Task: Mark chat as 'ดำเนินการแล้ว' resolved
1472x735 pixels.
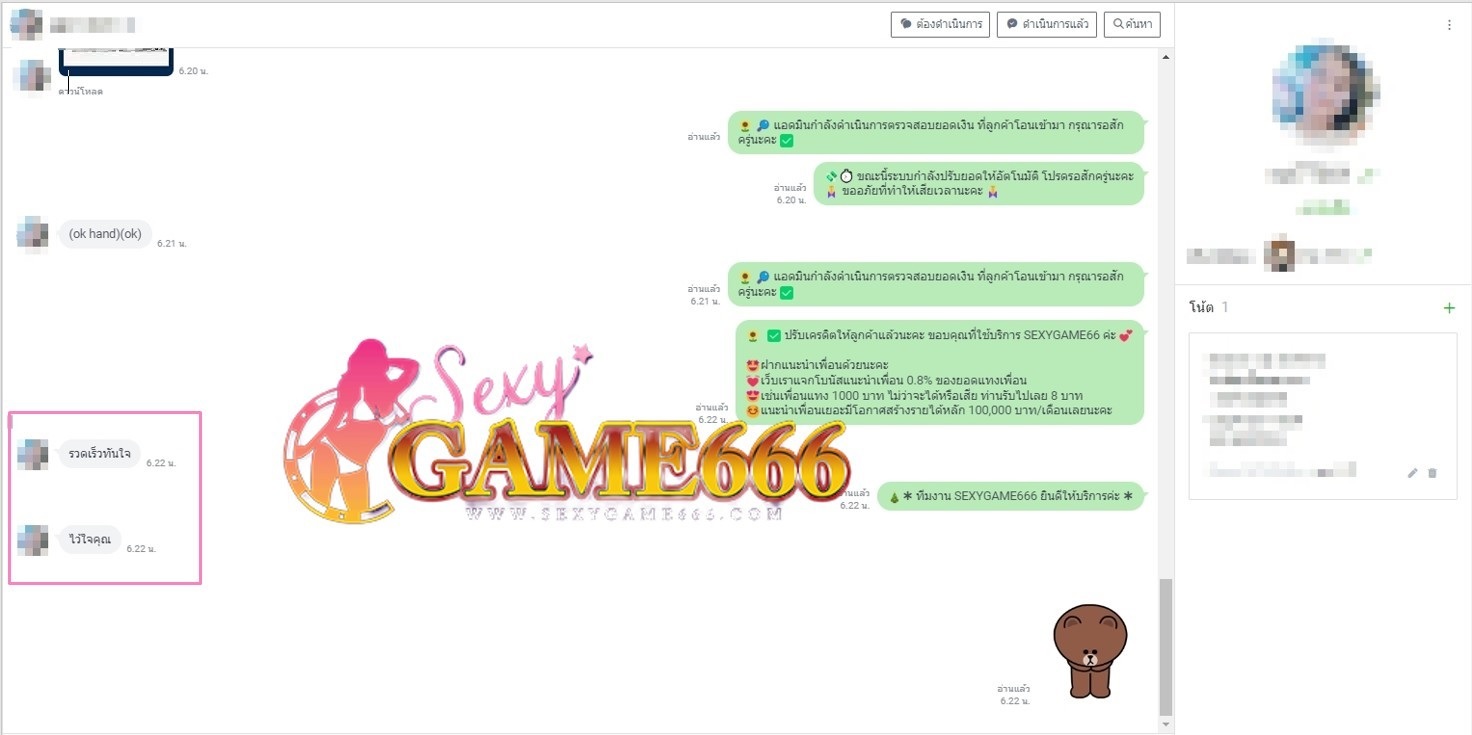Action: tap(1047, 24)
